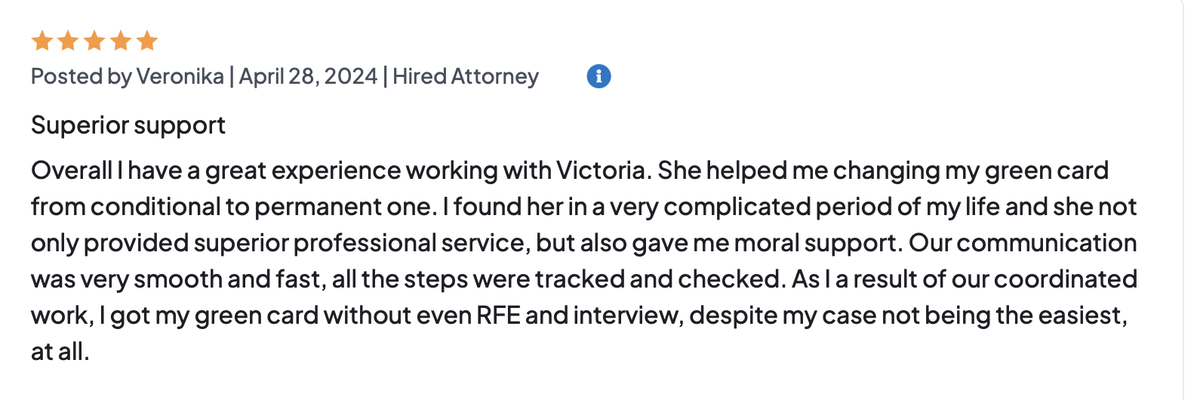Click the reviewer name Veronika

coord(179,77)
